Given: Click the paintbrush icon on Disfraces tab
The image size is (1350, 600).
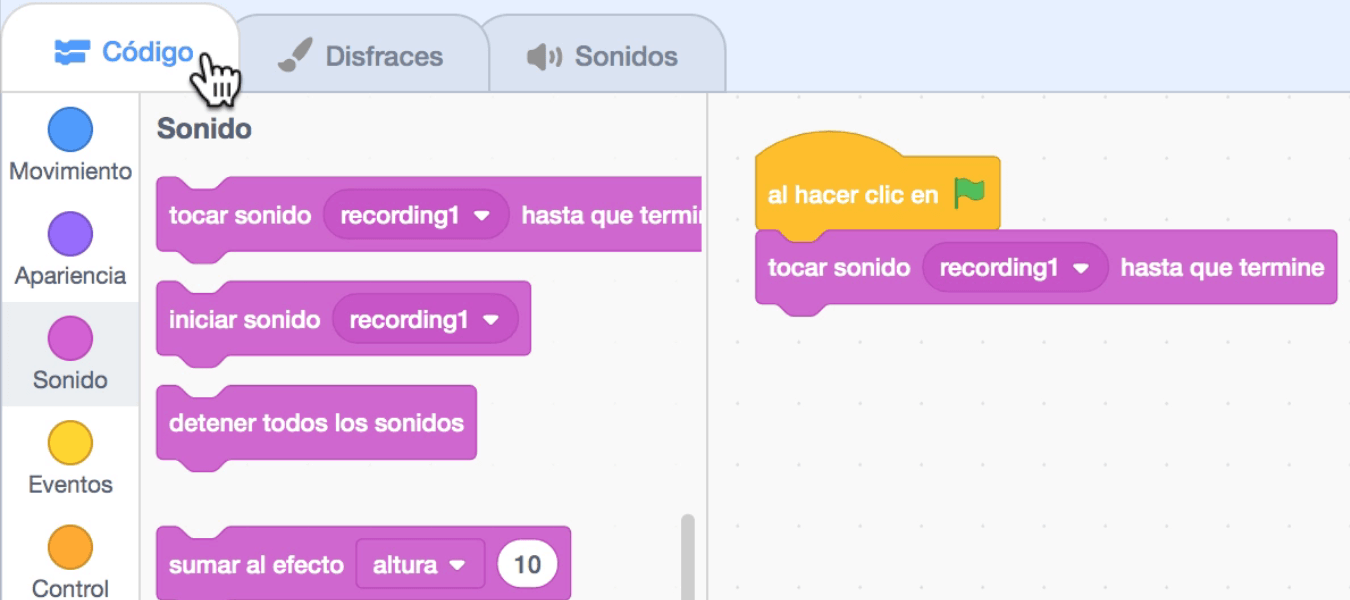Looking at the screenshot, I should [x=295, y=56].
